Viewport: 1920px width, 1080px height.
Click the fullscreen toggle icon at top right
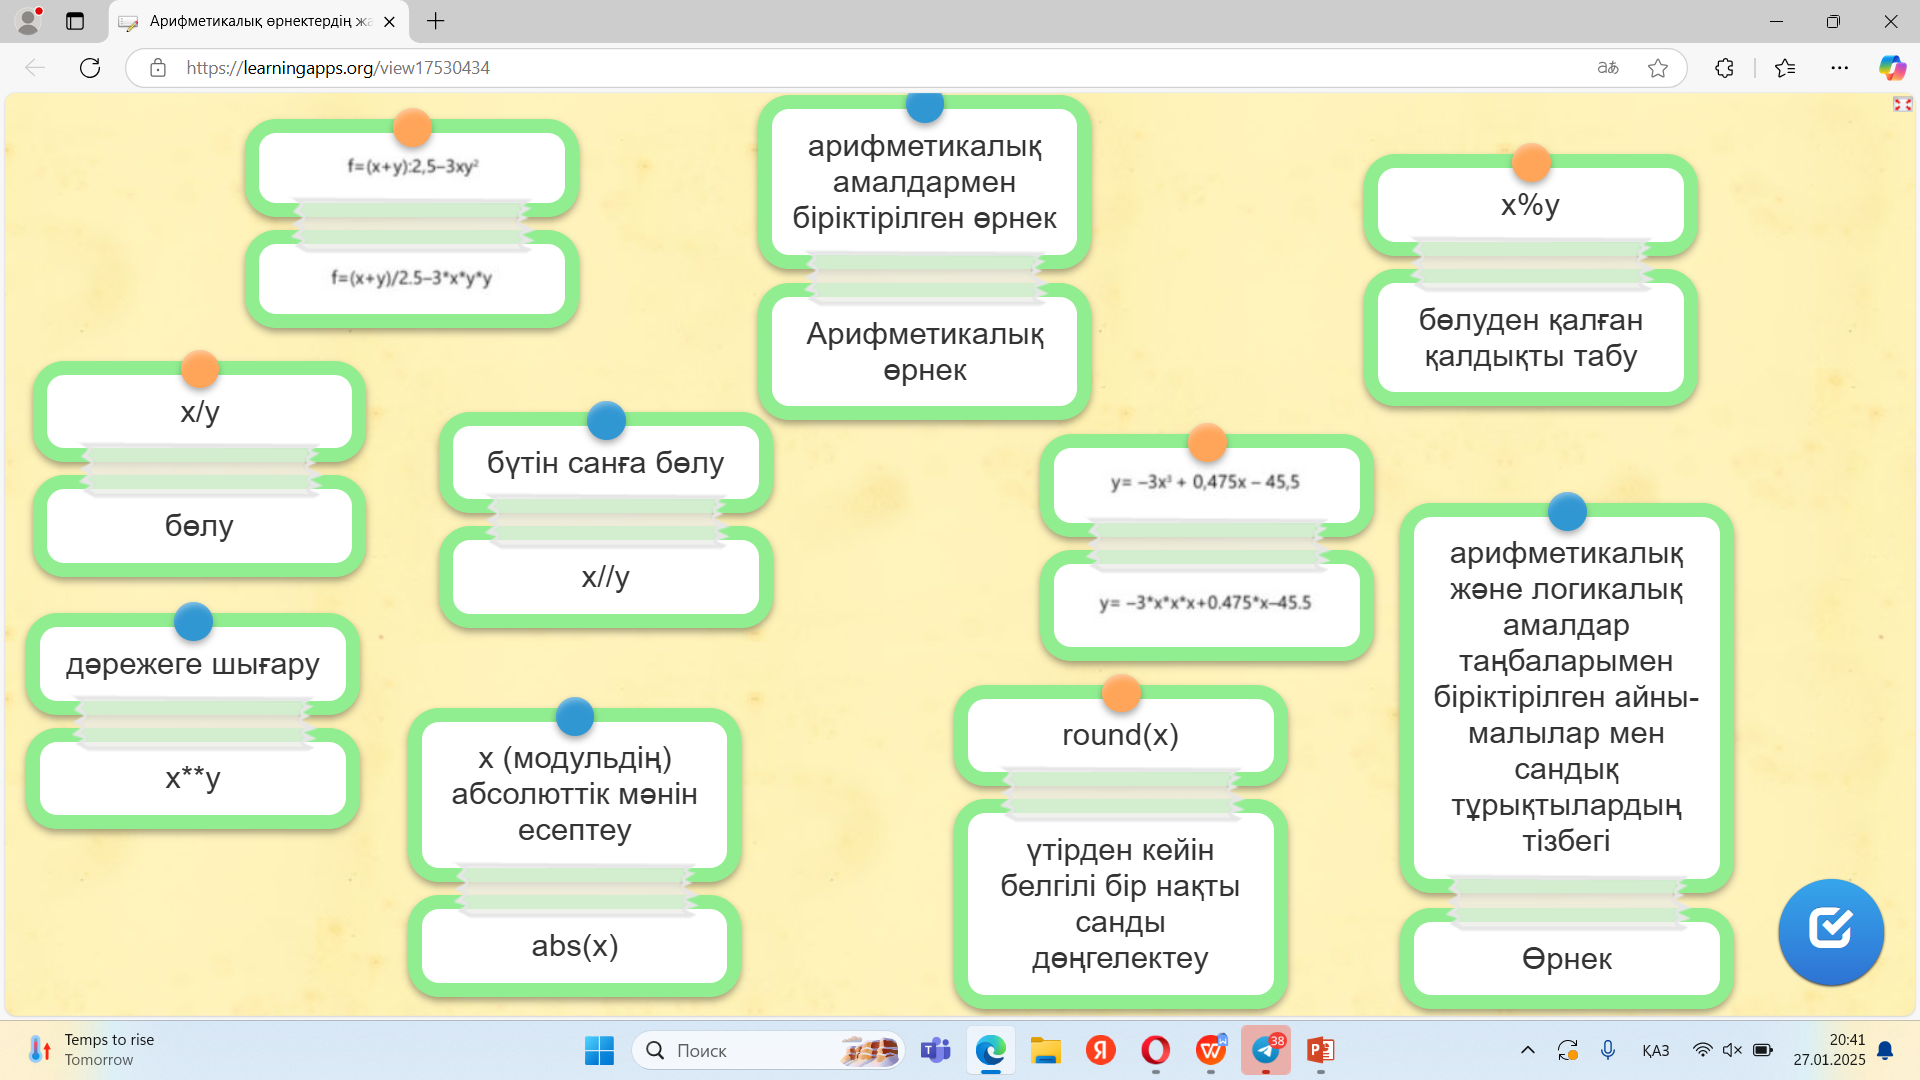pyautogui.click(x=1902, y=104)
